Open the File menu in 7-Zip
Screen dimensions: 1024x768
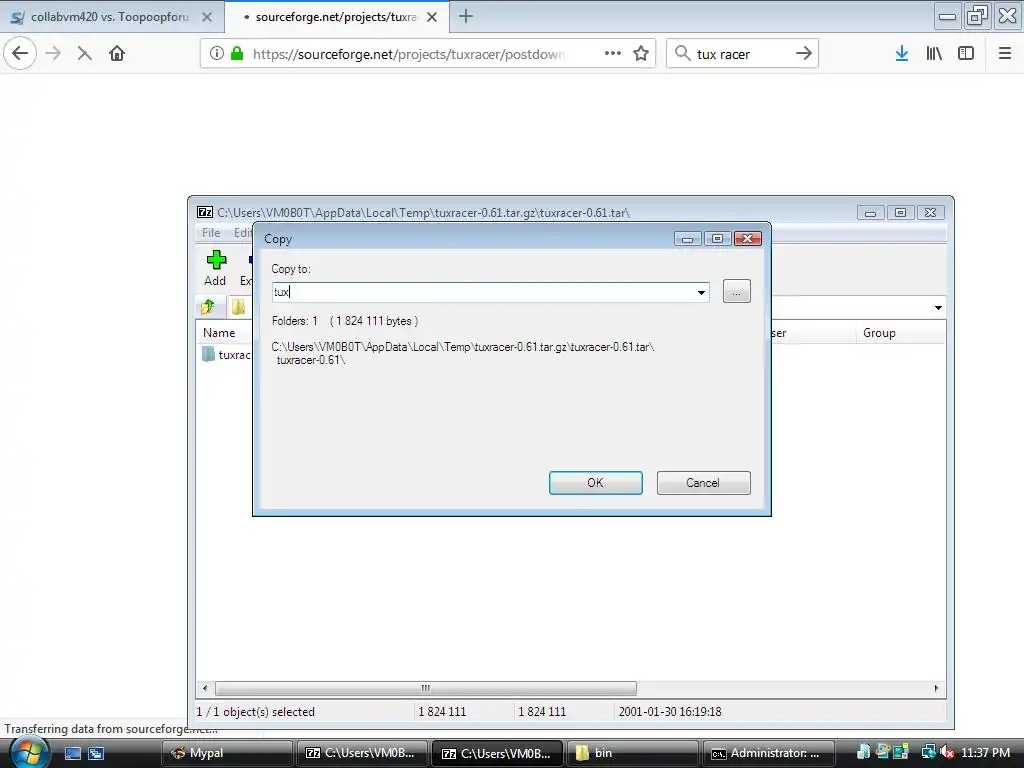click(x=211, y=232)
